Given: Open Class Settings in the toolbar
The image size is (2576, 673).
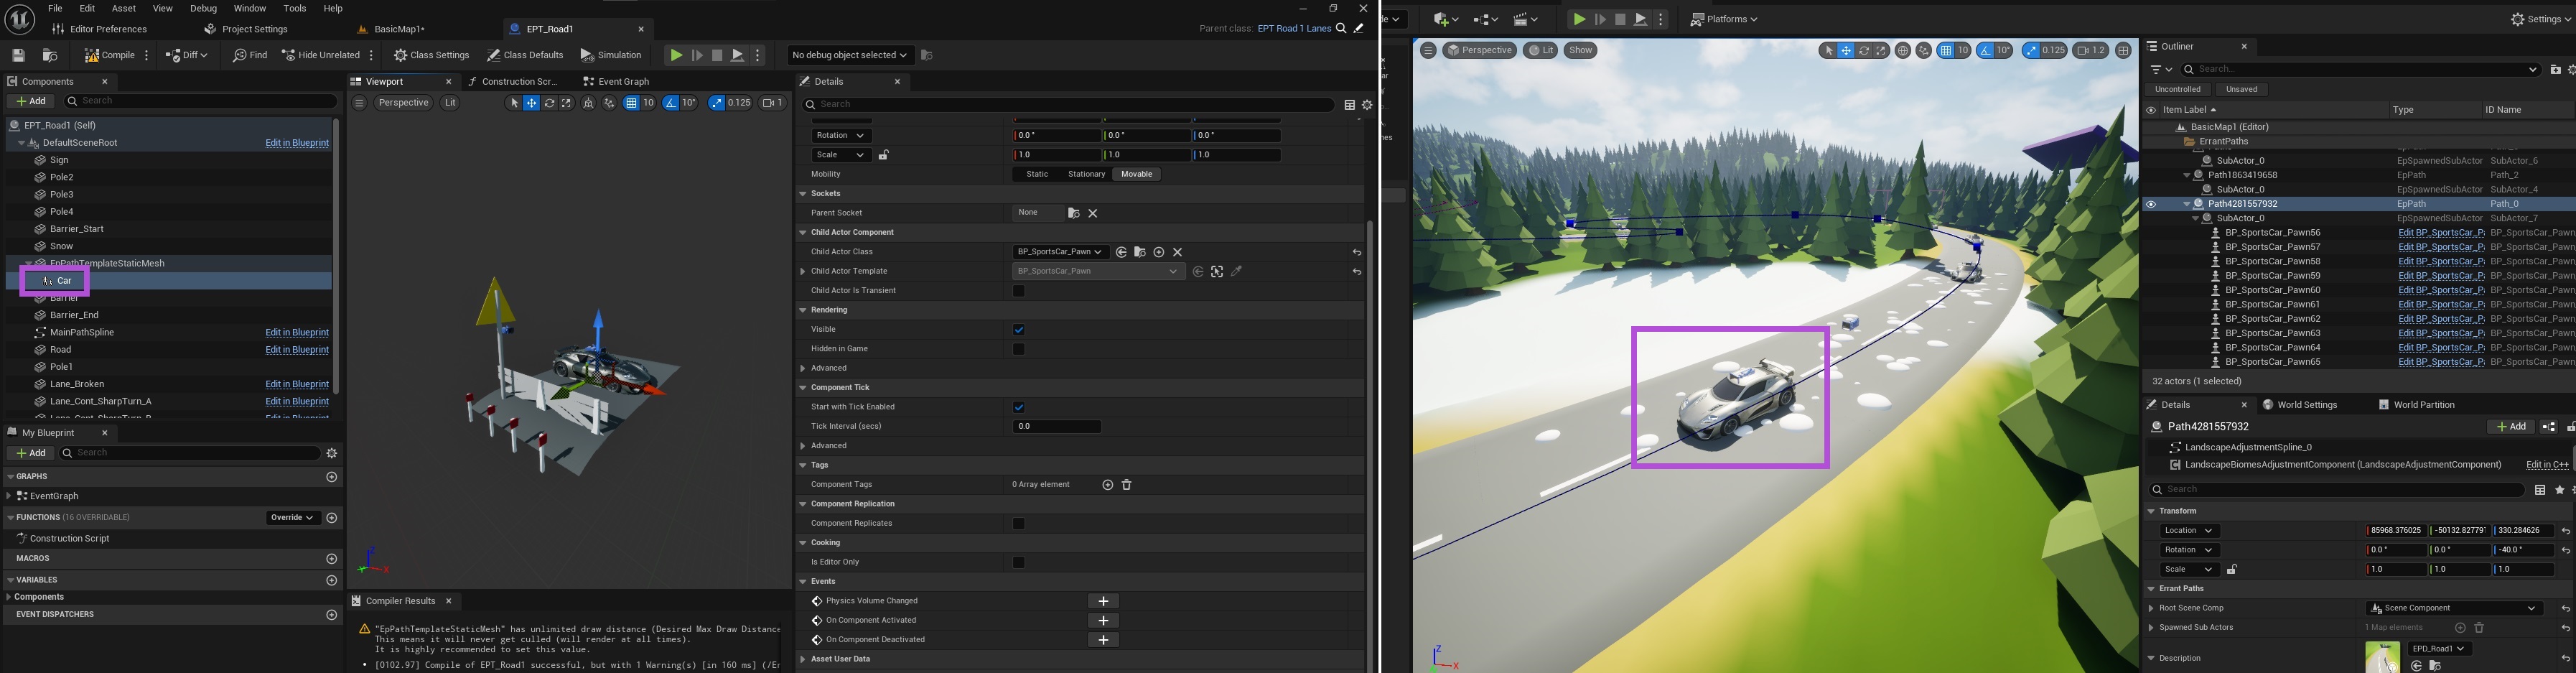Looking at the screenshot, I should click(x=431, y=56).
